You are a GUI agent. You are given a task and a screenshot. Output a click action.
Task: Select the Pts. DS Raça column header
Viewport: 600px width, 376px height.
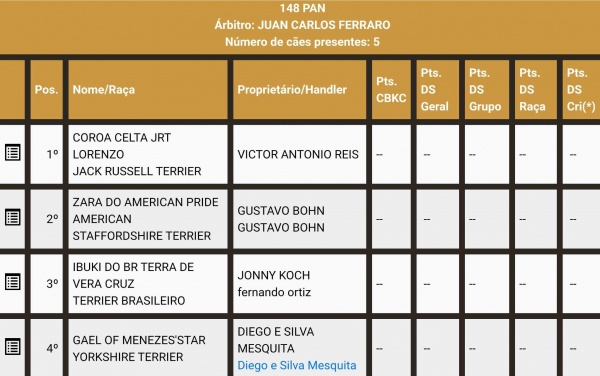coord(536,90)
